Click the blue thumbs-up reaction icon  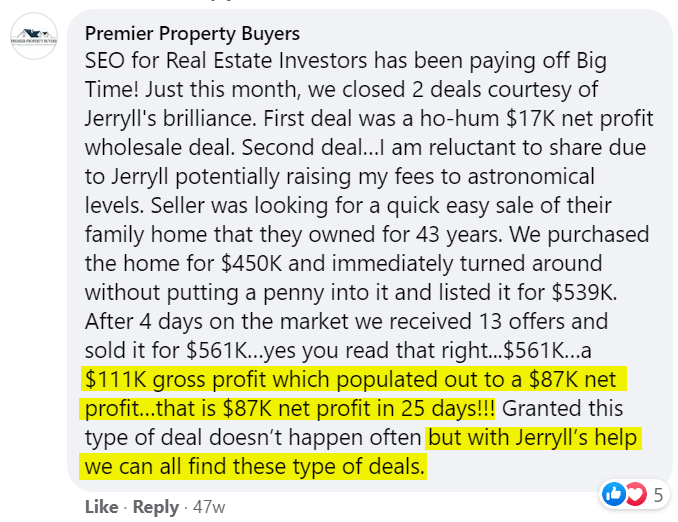(612, 493)
